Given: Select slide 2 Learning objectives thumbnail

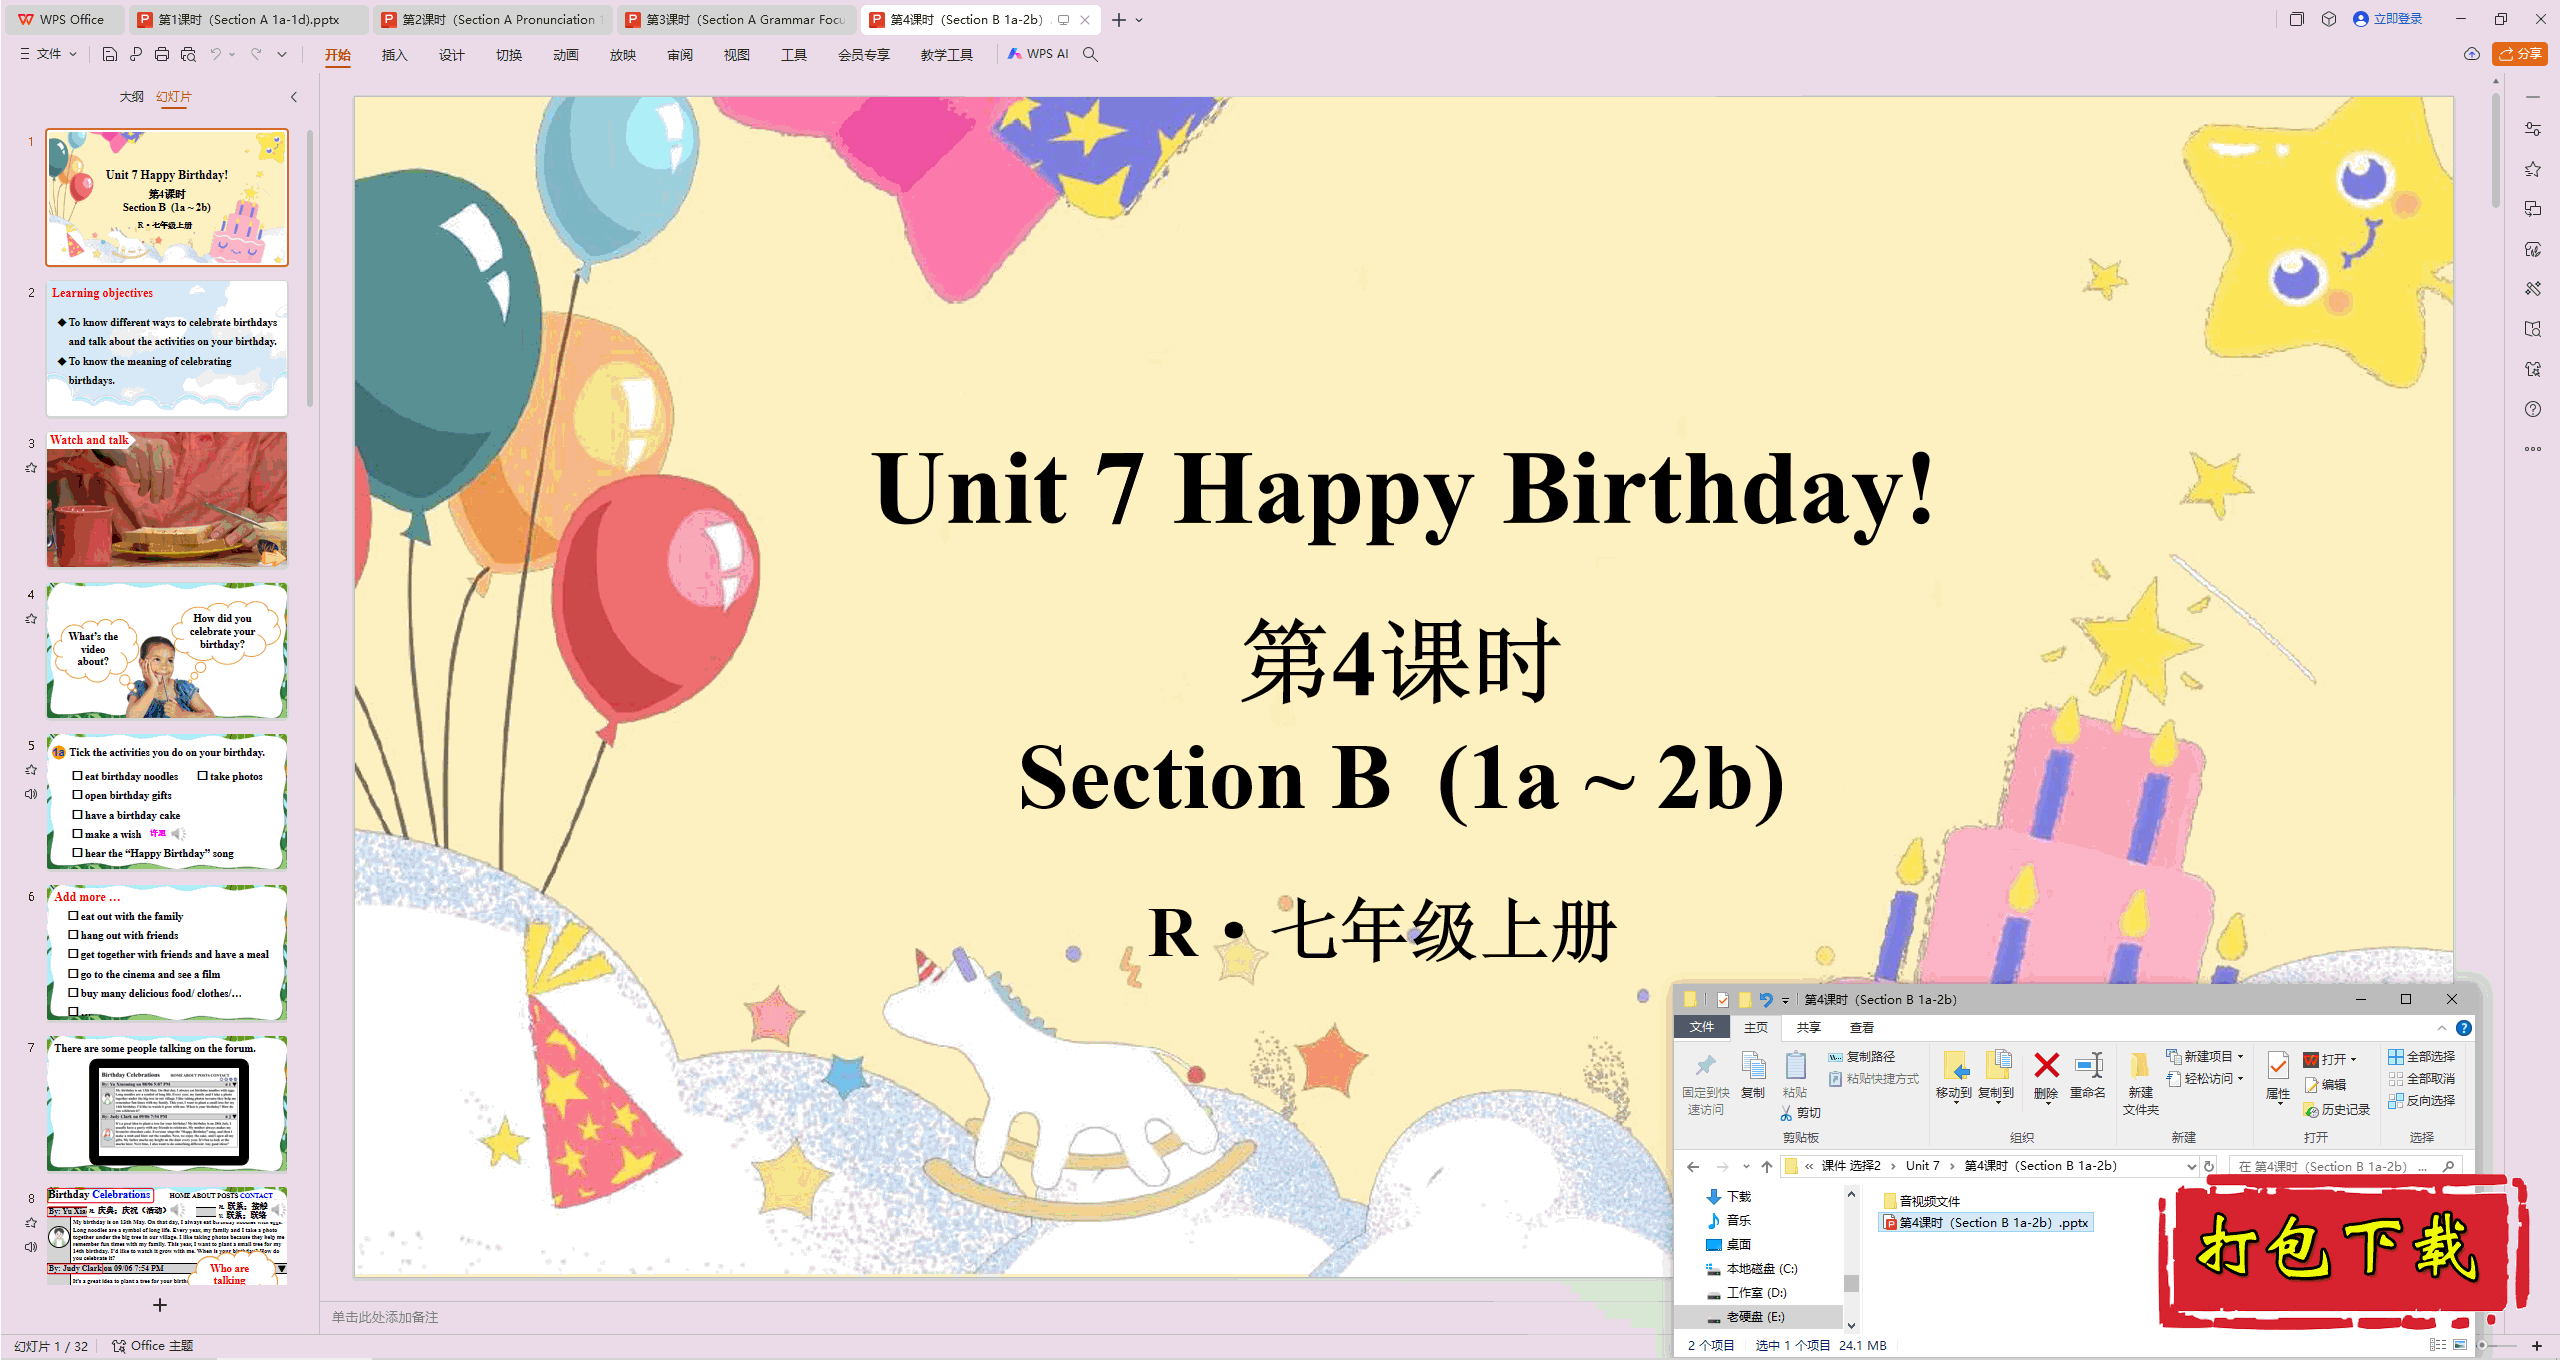Looking at the screenshot, I should point(167,348).
